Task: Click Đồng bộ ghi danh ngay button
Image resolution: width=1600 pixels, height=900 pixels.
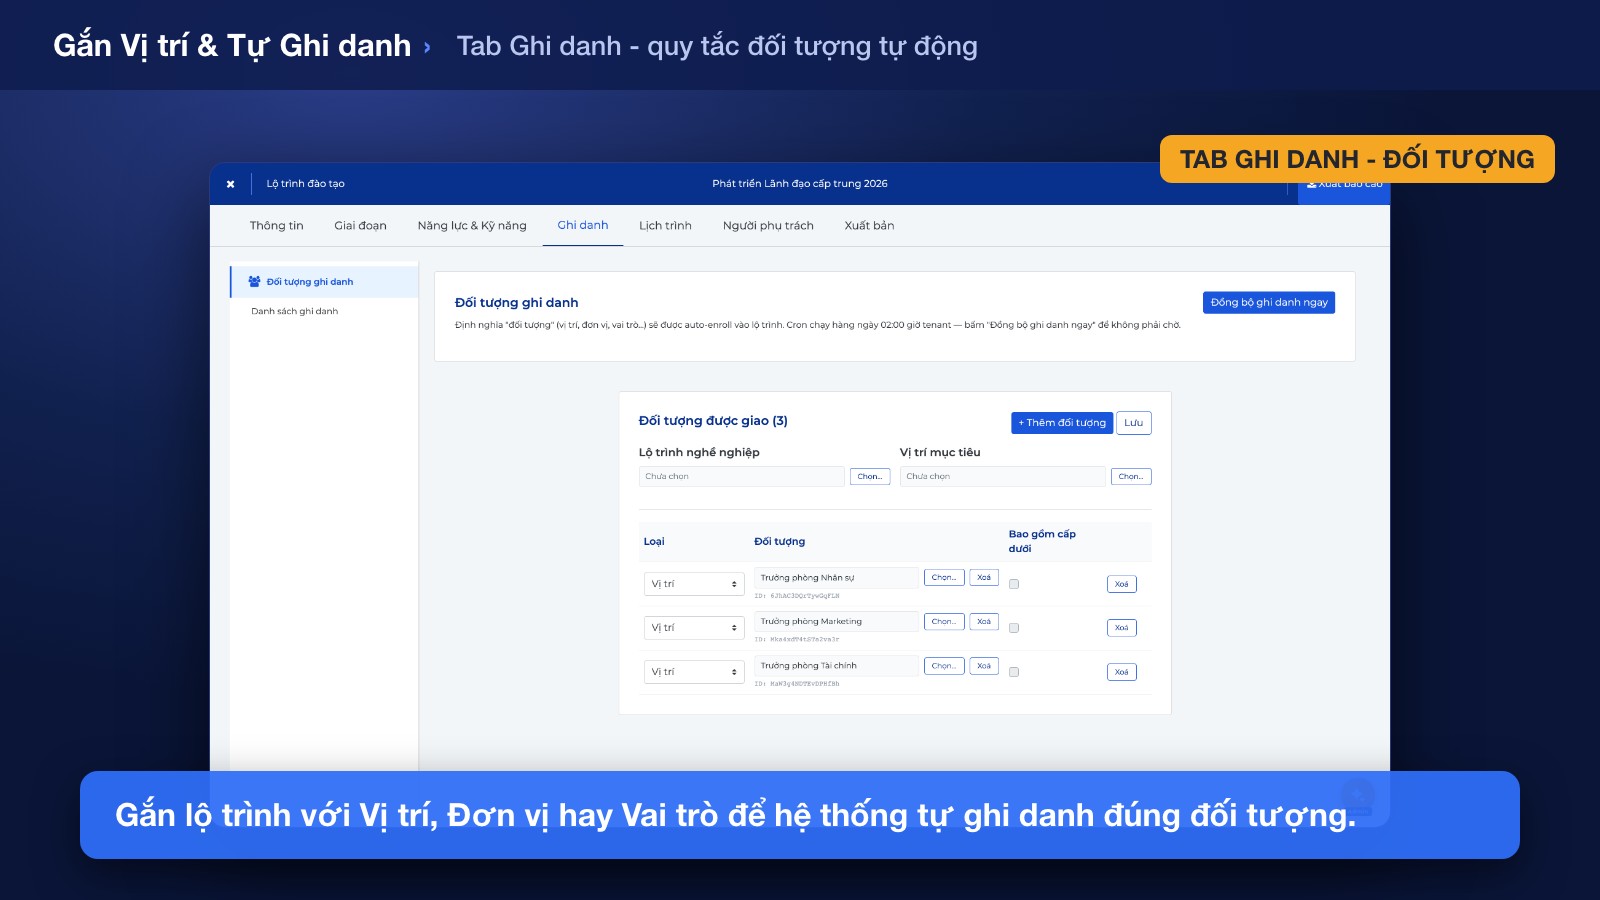Action: pyautogui.click(x=1269, y=303)
